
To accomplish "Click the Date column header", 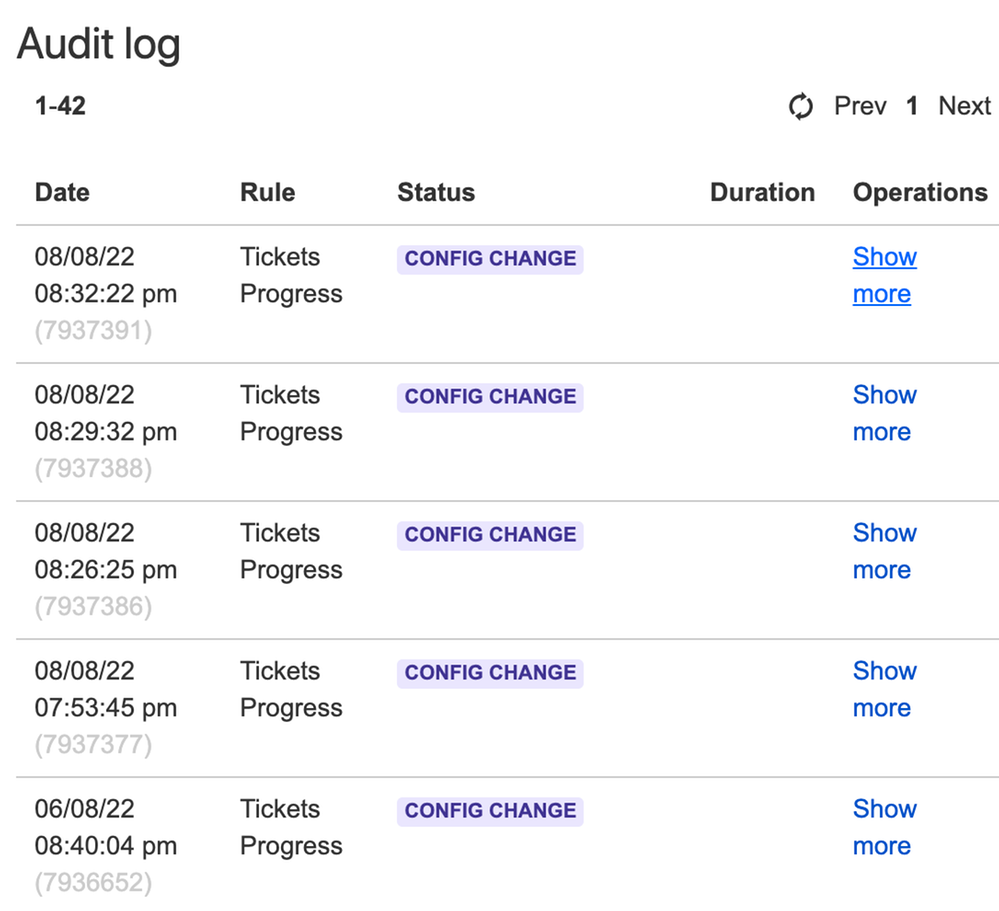I will click(62, 192).
